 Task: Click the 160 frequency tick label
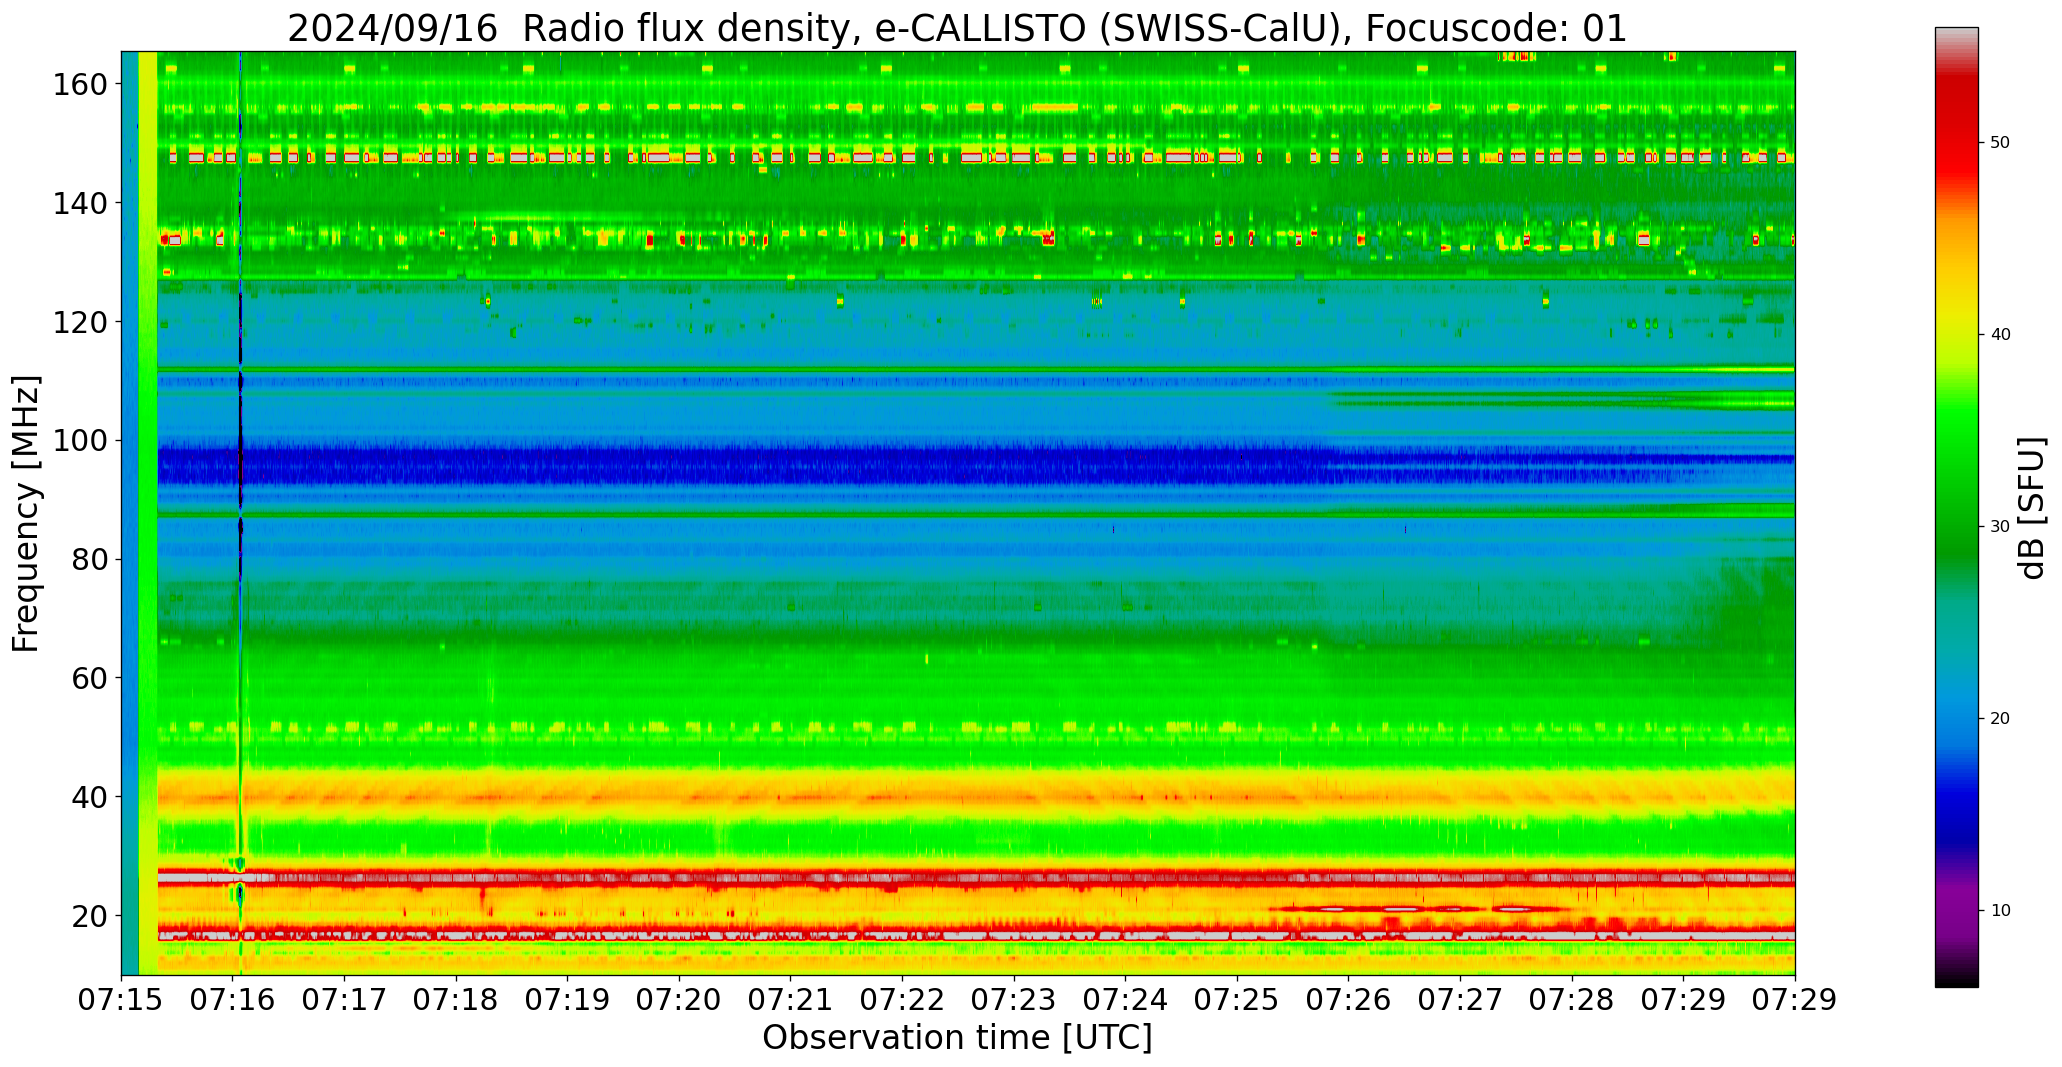click(x=81, y=84)
